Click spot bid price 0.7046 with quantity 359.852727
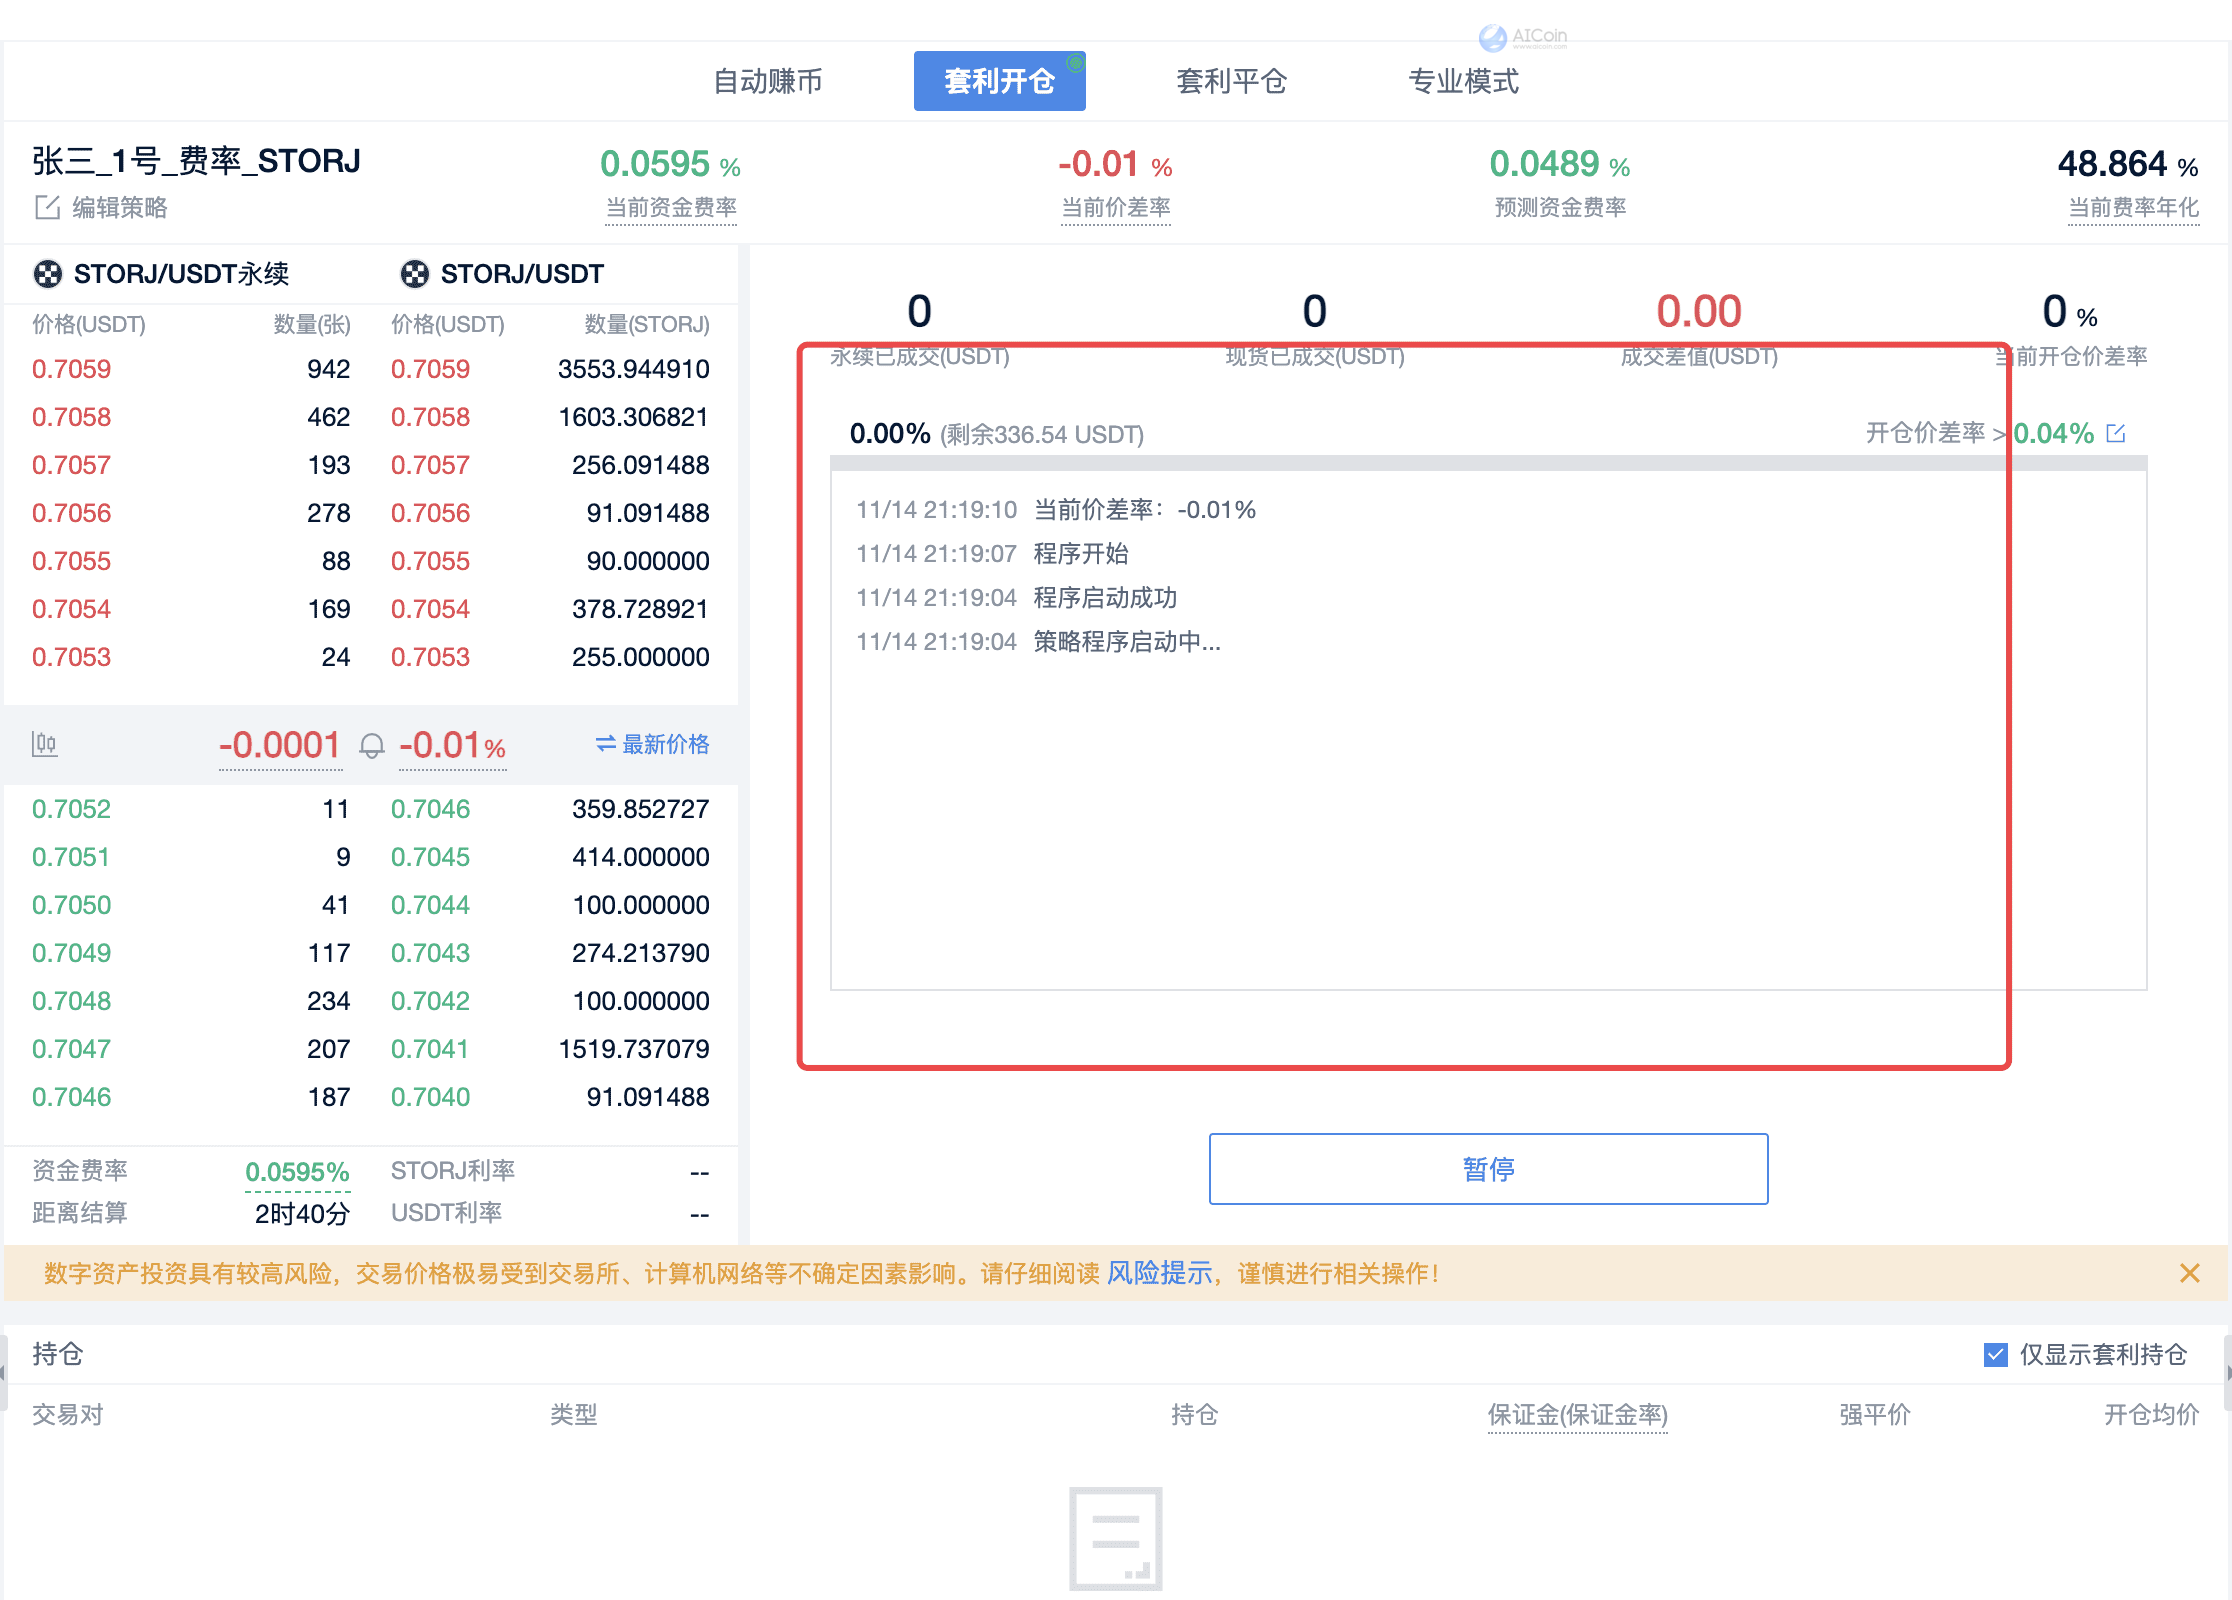The image size is (2232, 1600). (430, 809)
